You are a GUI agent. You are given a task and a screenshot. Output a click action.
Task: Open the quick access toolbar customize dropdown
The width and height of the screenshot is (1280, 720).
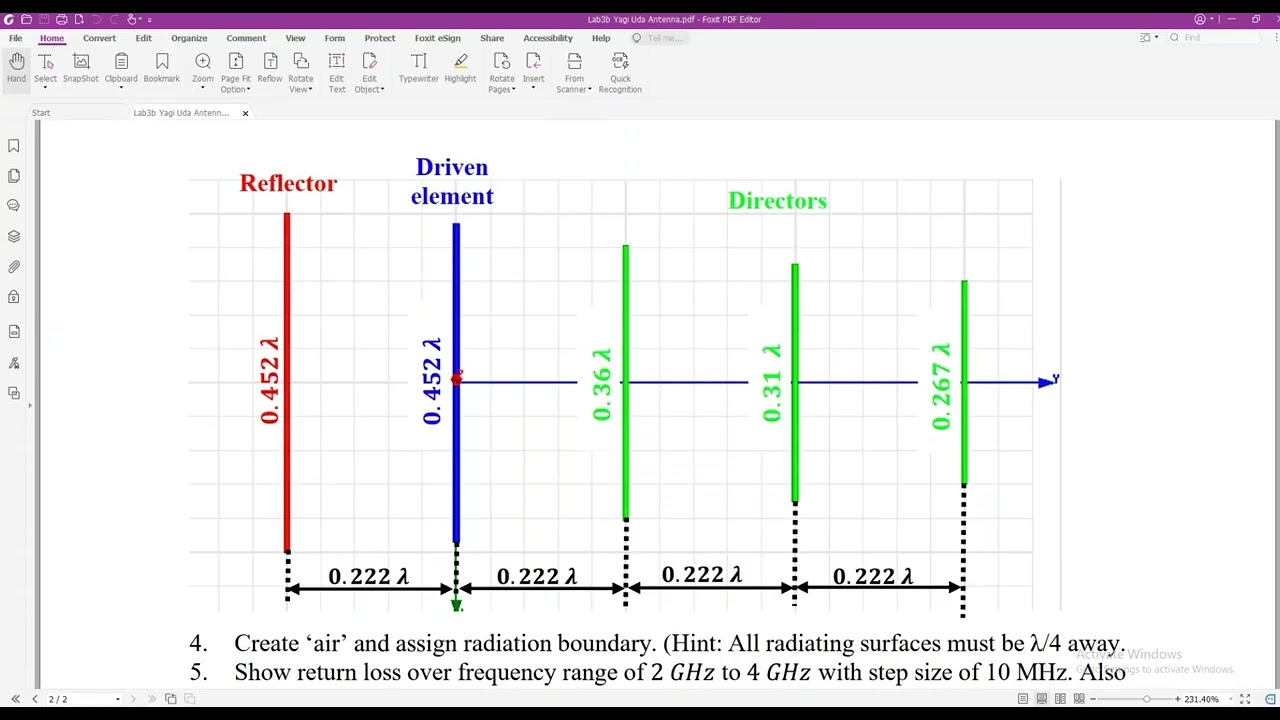[150, 19]
